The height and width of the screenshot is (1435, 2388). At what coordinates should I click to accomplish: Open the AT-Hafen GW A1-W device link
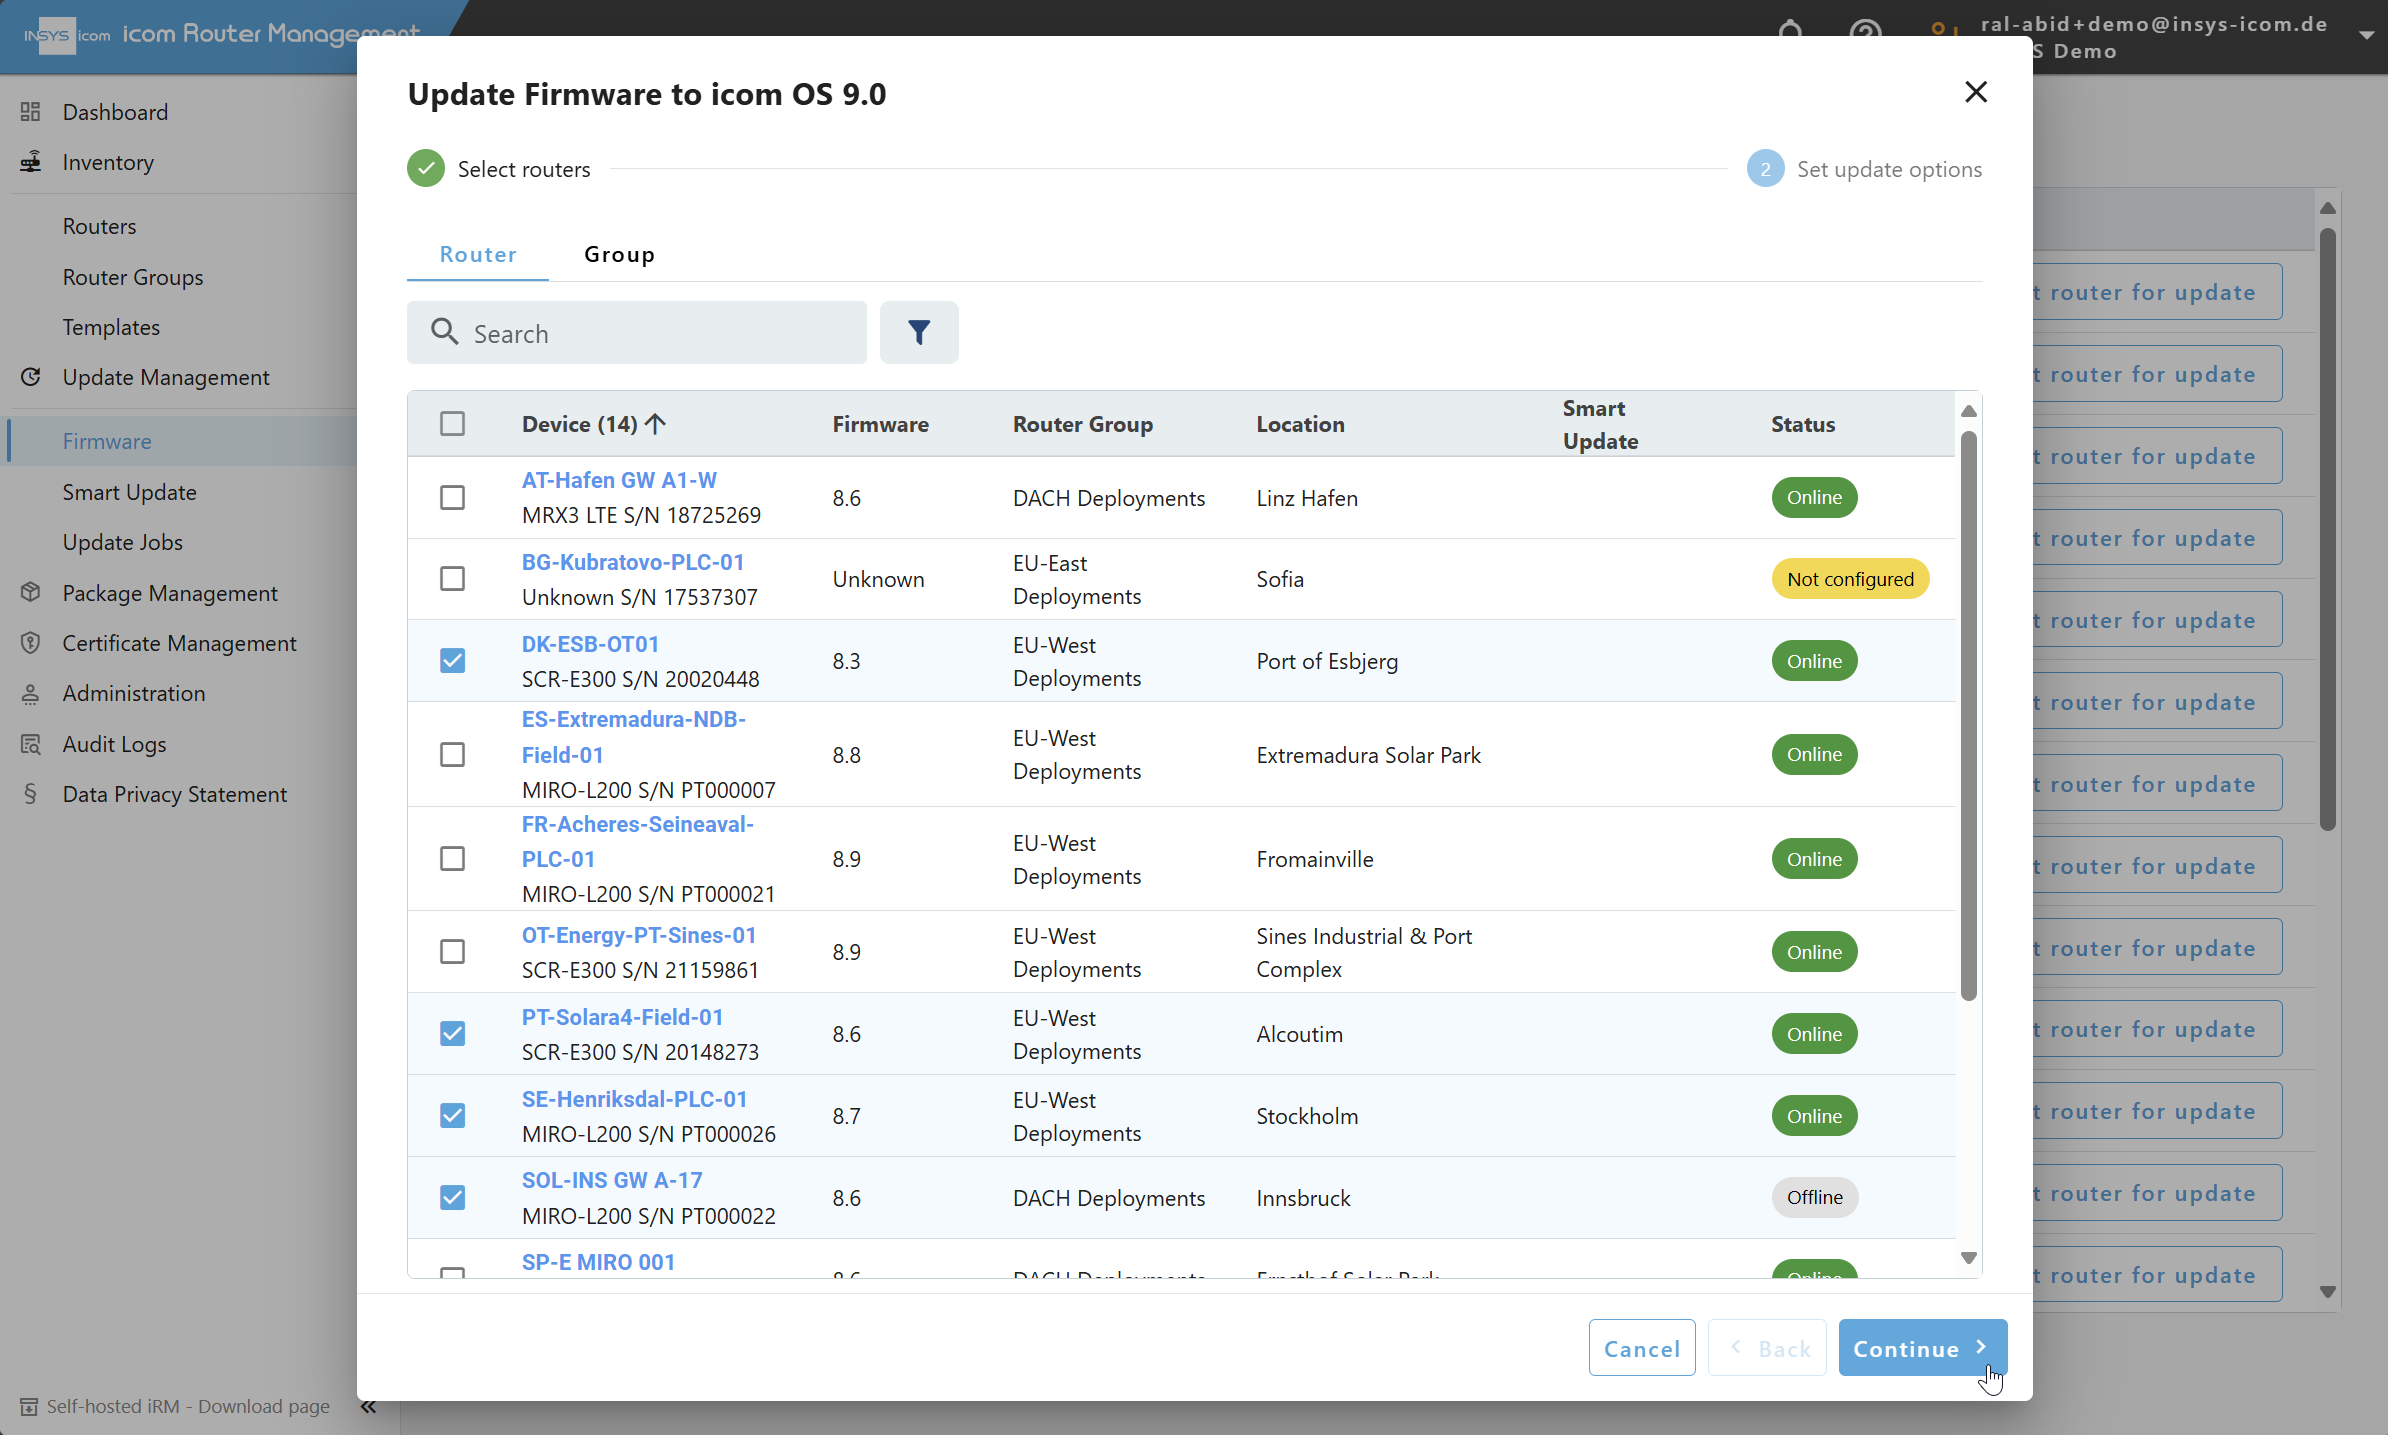619,480
